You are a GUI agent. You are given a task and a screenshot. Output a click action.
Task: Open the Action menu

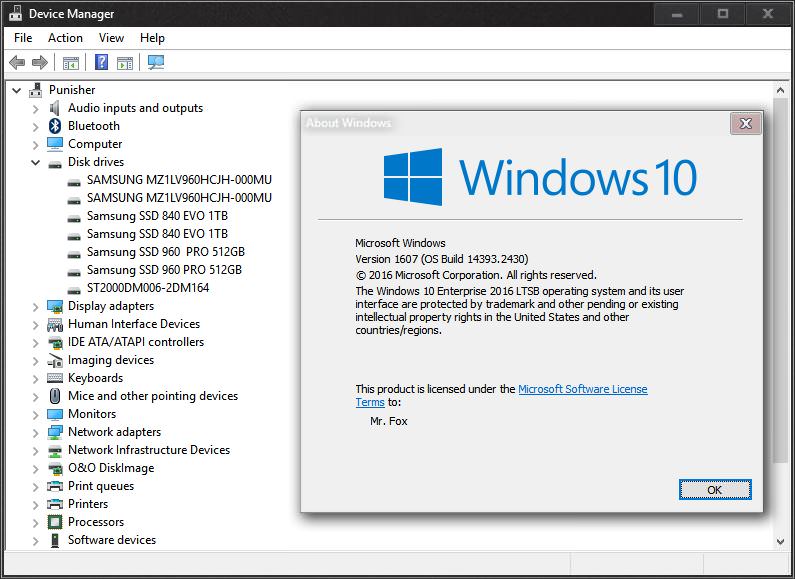coord(65,38)
